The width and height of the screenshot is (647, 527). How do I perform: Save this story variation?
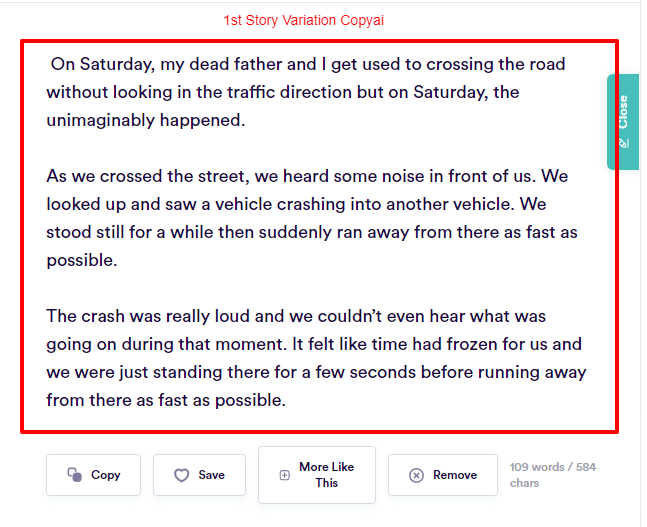tap(199, 475)
